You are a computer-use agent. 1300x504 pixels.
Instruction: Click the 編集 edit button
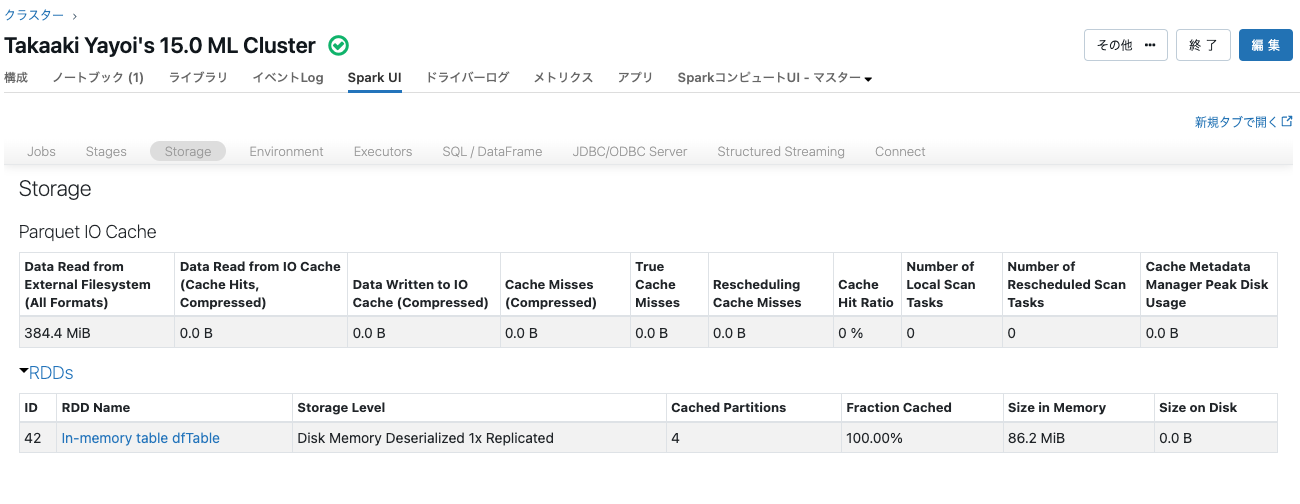[1265, 45]
